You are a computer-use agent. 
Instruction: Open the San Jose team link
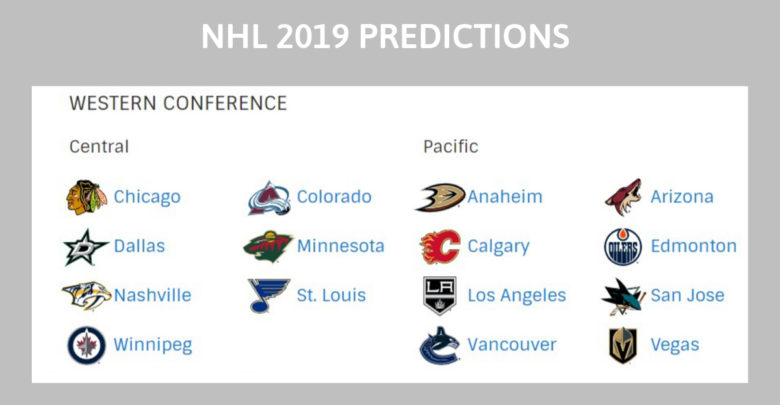687,295
